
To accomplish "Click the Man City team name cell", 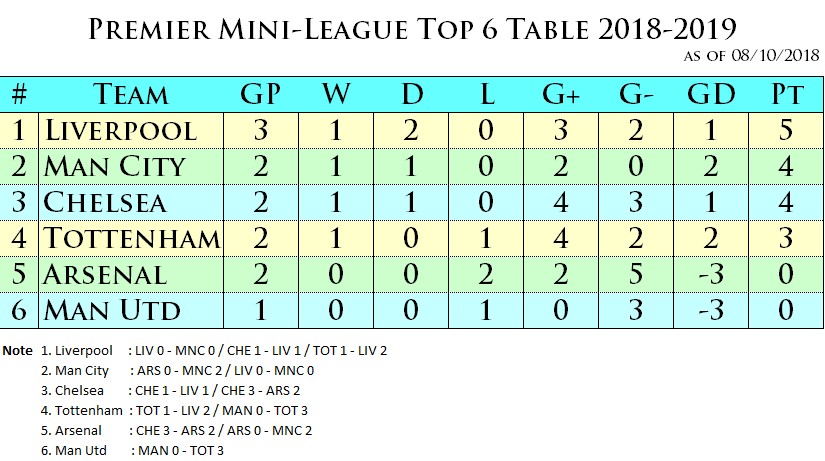I will click(x=130, y=166).
